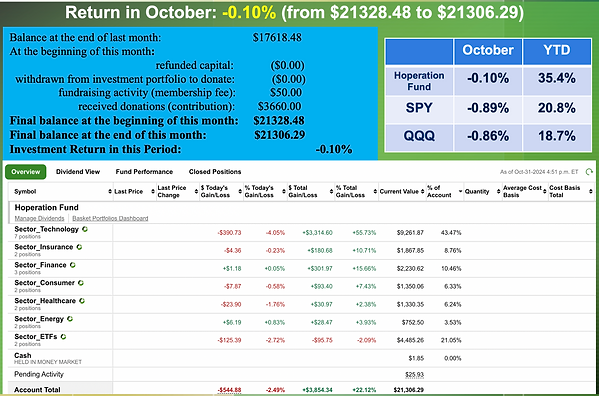This screenshot has height=396, width=599.
Task: Click the October column header cell
Action: pyautogui.click(x=488, y=51)
